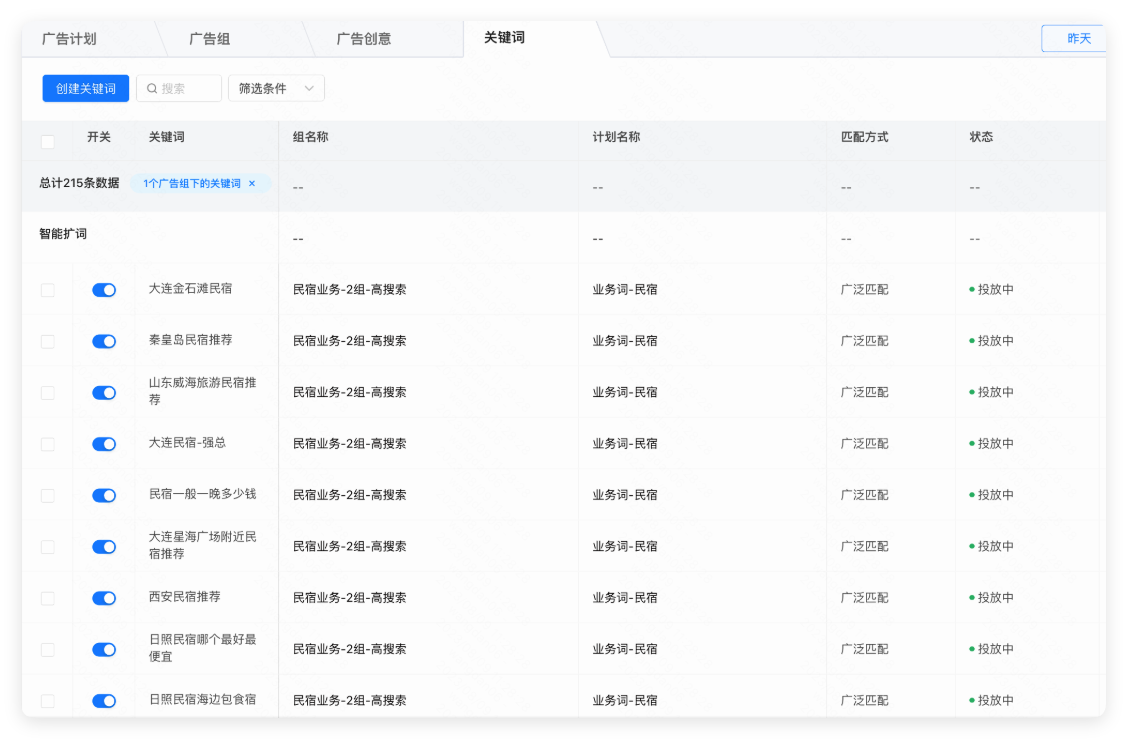The image size is (1127, 739).
Task: Click keyword text 西安民宿推荐
Action: click(x=185, y=597)
